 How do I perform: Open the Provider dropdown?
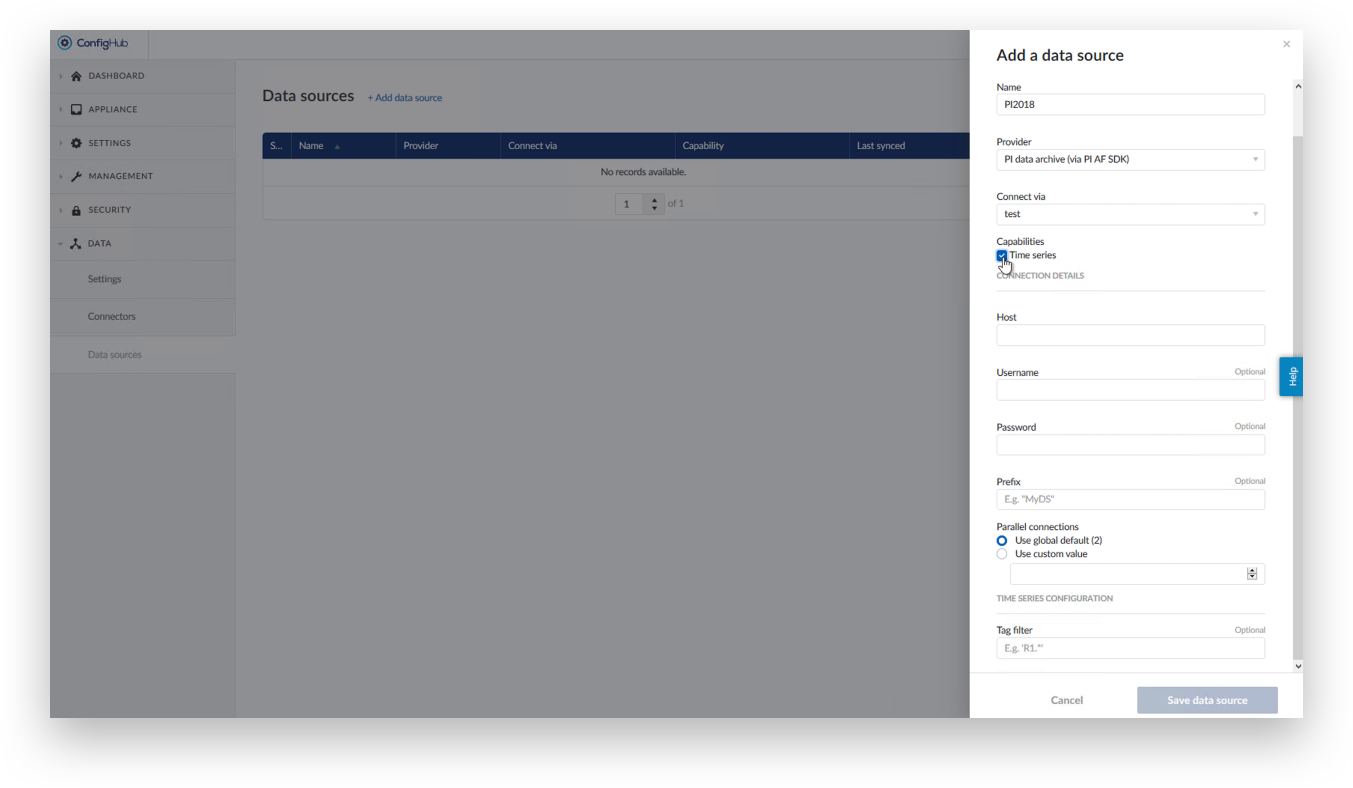pos(1130,159)
